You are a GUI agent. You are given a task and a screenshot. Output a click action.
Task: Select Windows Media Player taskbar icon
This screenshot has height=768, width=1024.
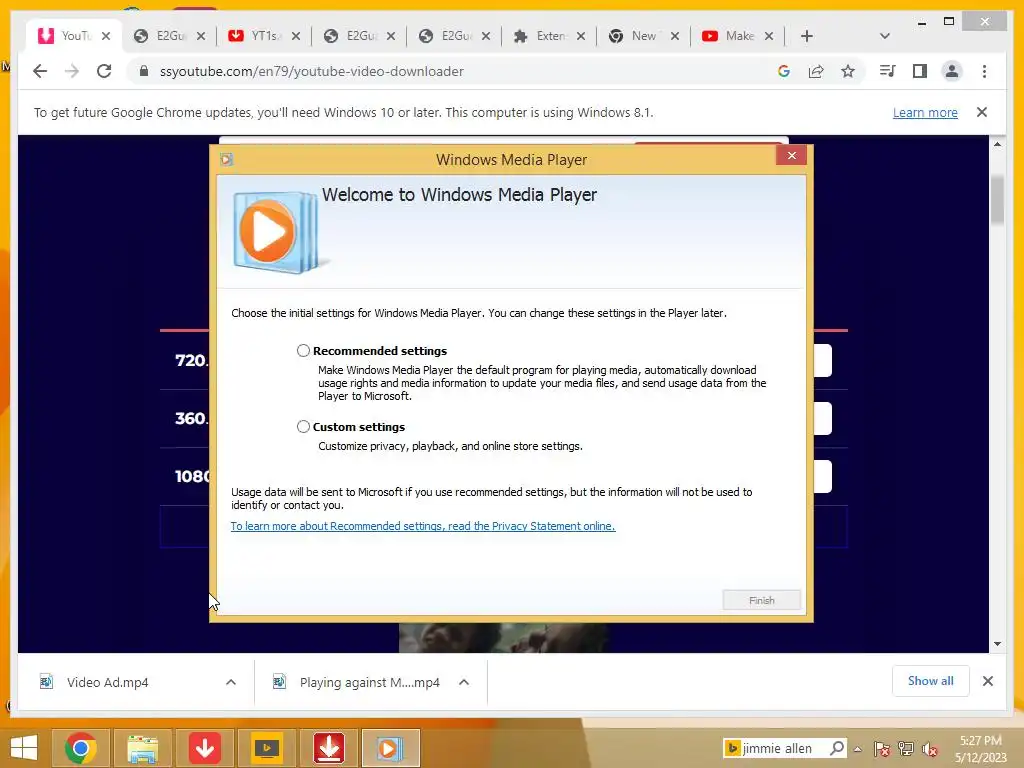(x=390, y=748)
